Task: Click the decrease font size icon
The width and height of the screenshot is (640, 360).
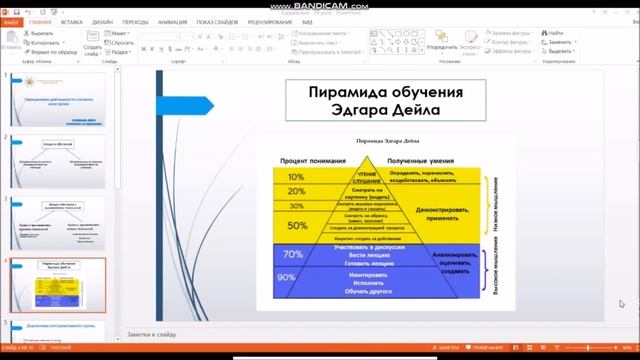Action: pos(209,37)
